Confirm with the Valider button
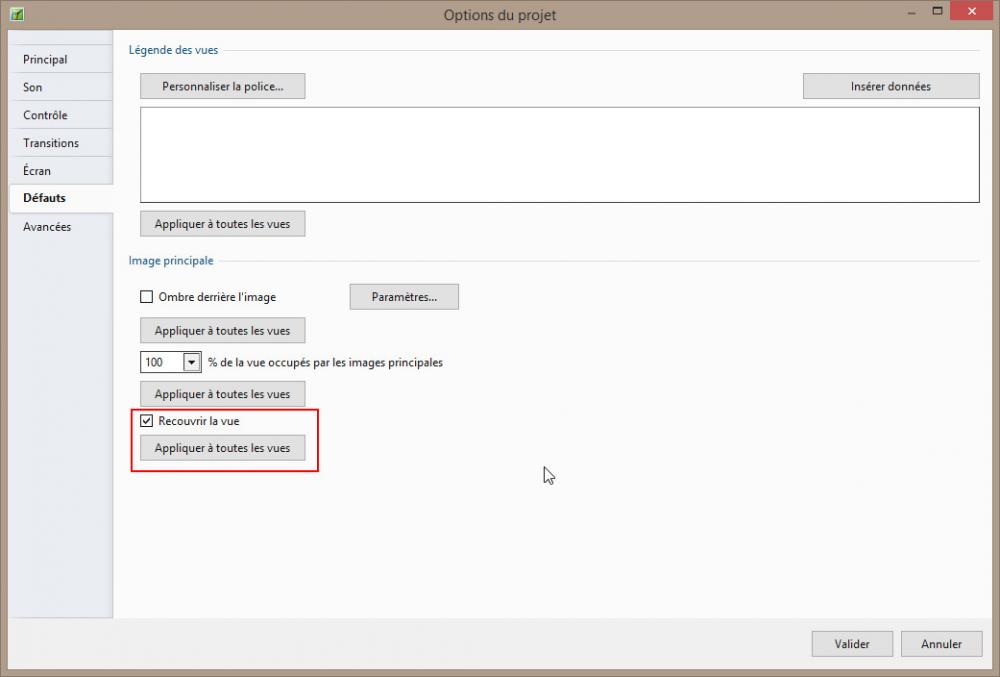The image size is (1000, 677). click(x=852, y=644)
